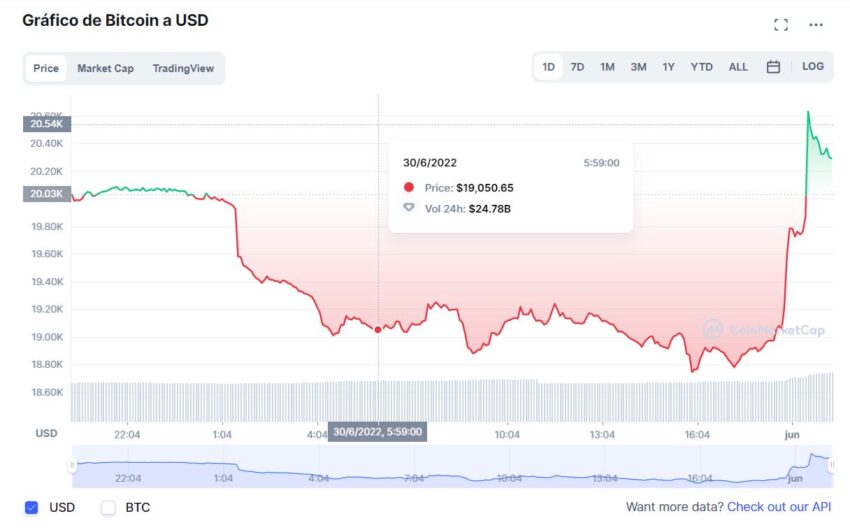Switch to the Market Cap tab
Image resolution: width=850 pixels, height=530 pixels.
(105, 68)
